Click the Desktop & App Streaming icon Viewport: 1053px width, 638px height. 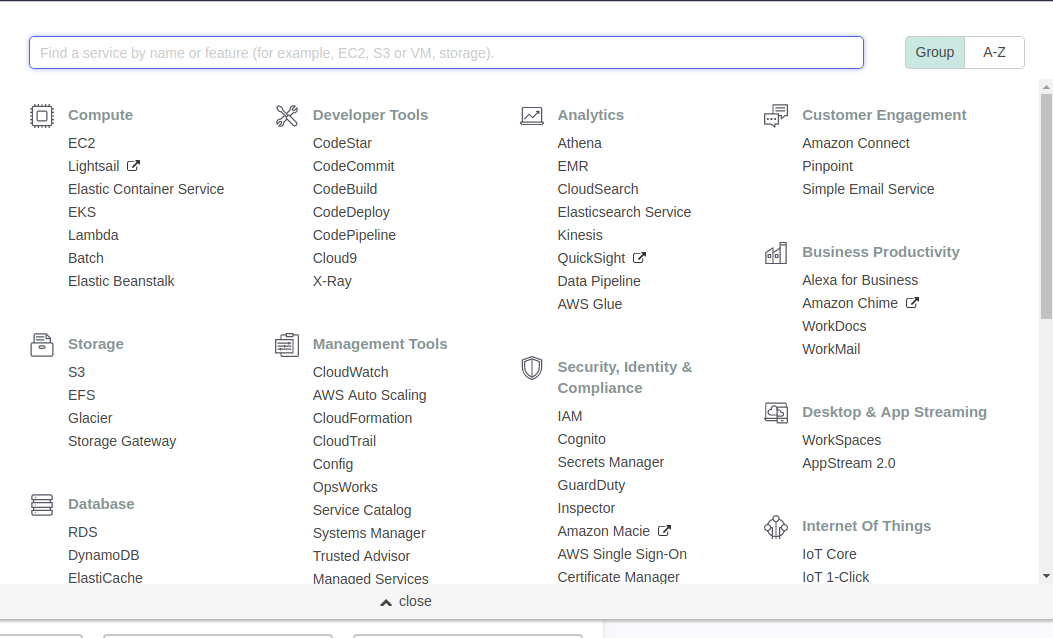(x=776, y=413)
